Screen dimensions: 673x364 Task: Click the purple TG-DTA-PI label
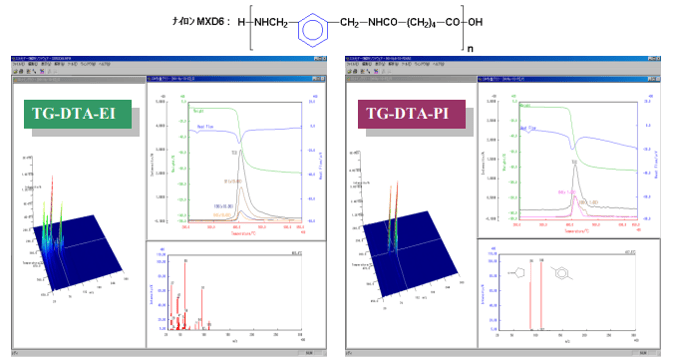(412, 114)
